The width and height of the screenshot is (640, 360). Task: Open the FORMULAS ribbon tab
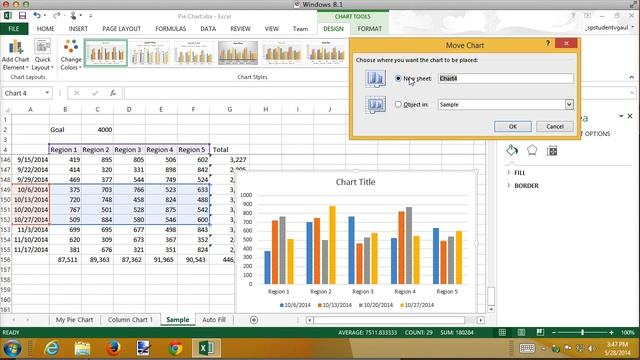pos(171,29)
